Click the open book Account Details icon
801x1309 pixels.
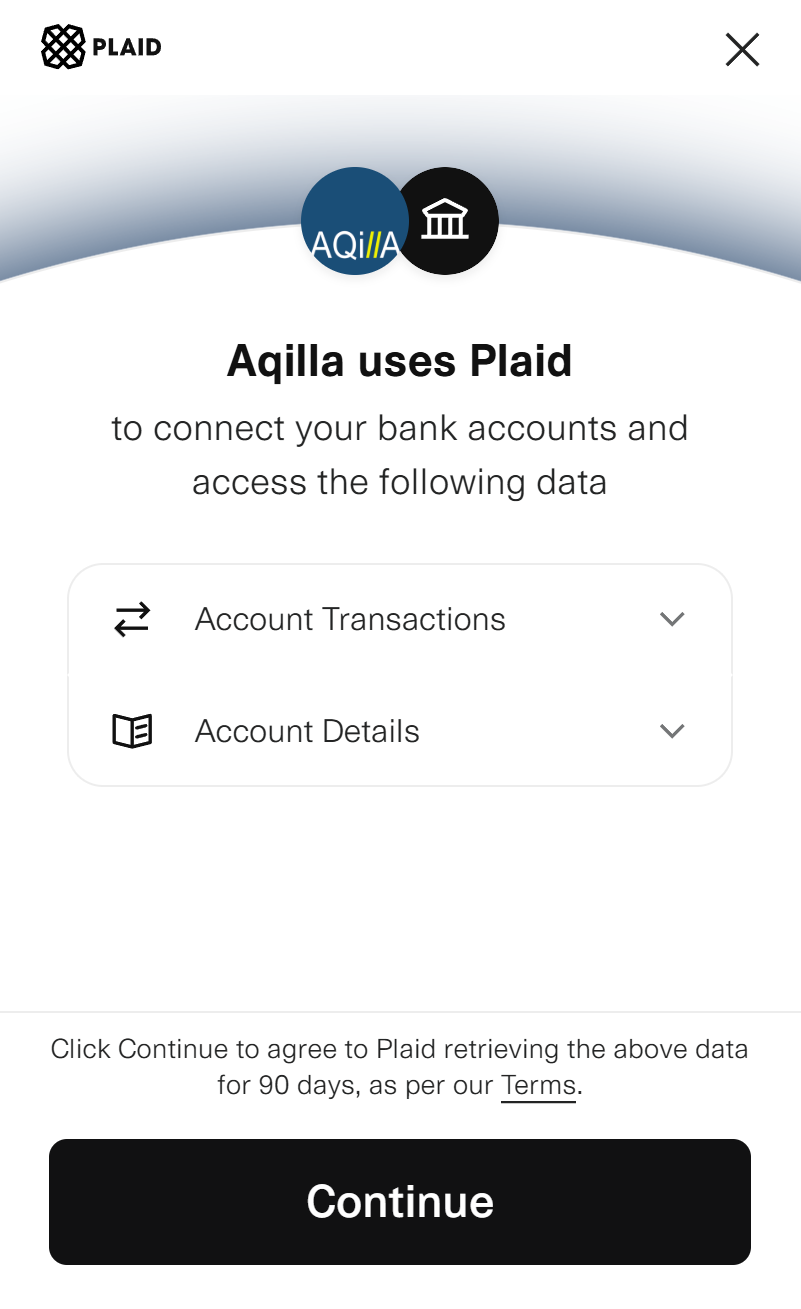click(132, 731)
